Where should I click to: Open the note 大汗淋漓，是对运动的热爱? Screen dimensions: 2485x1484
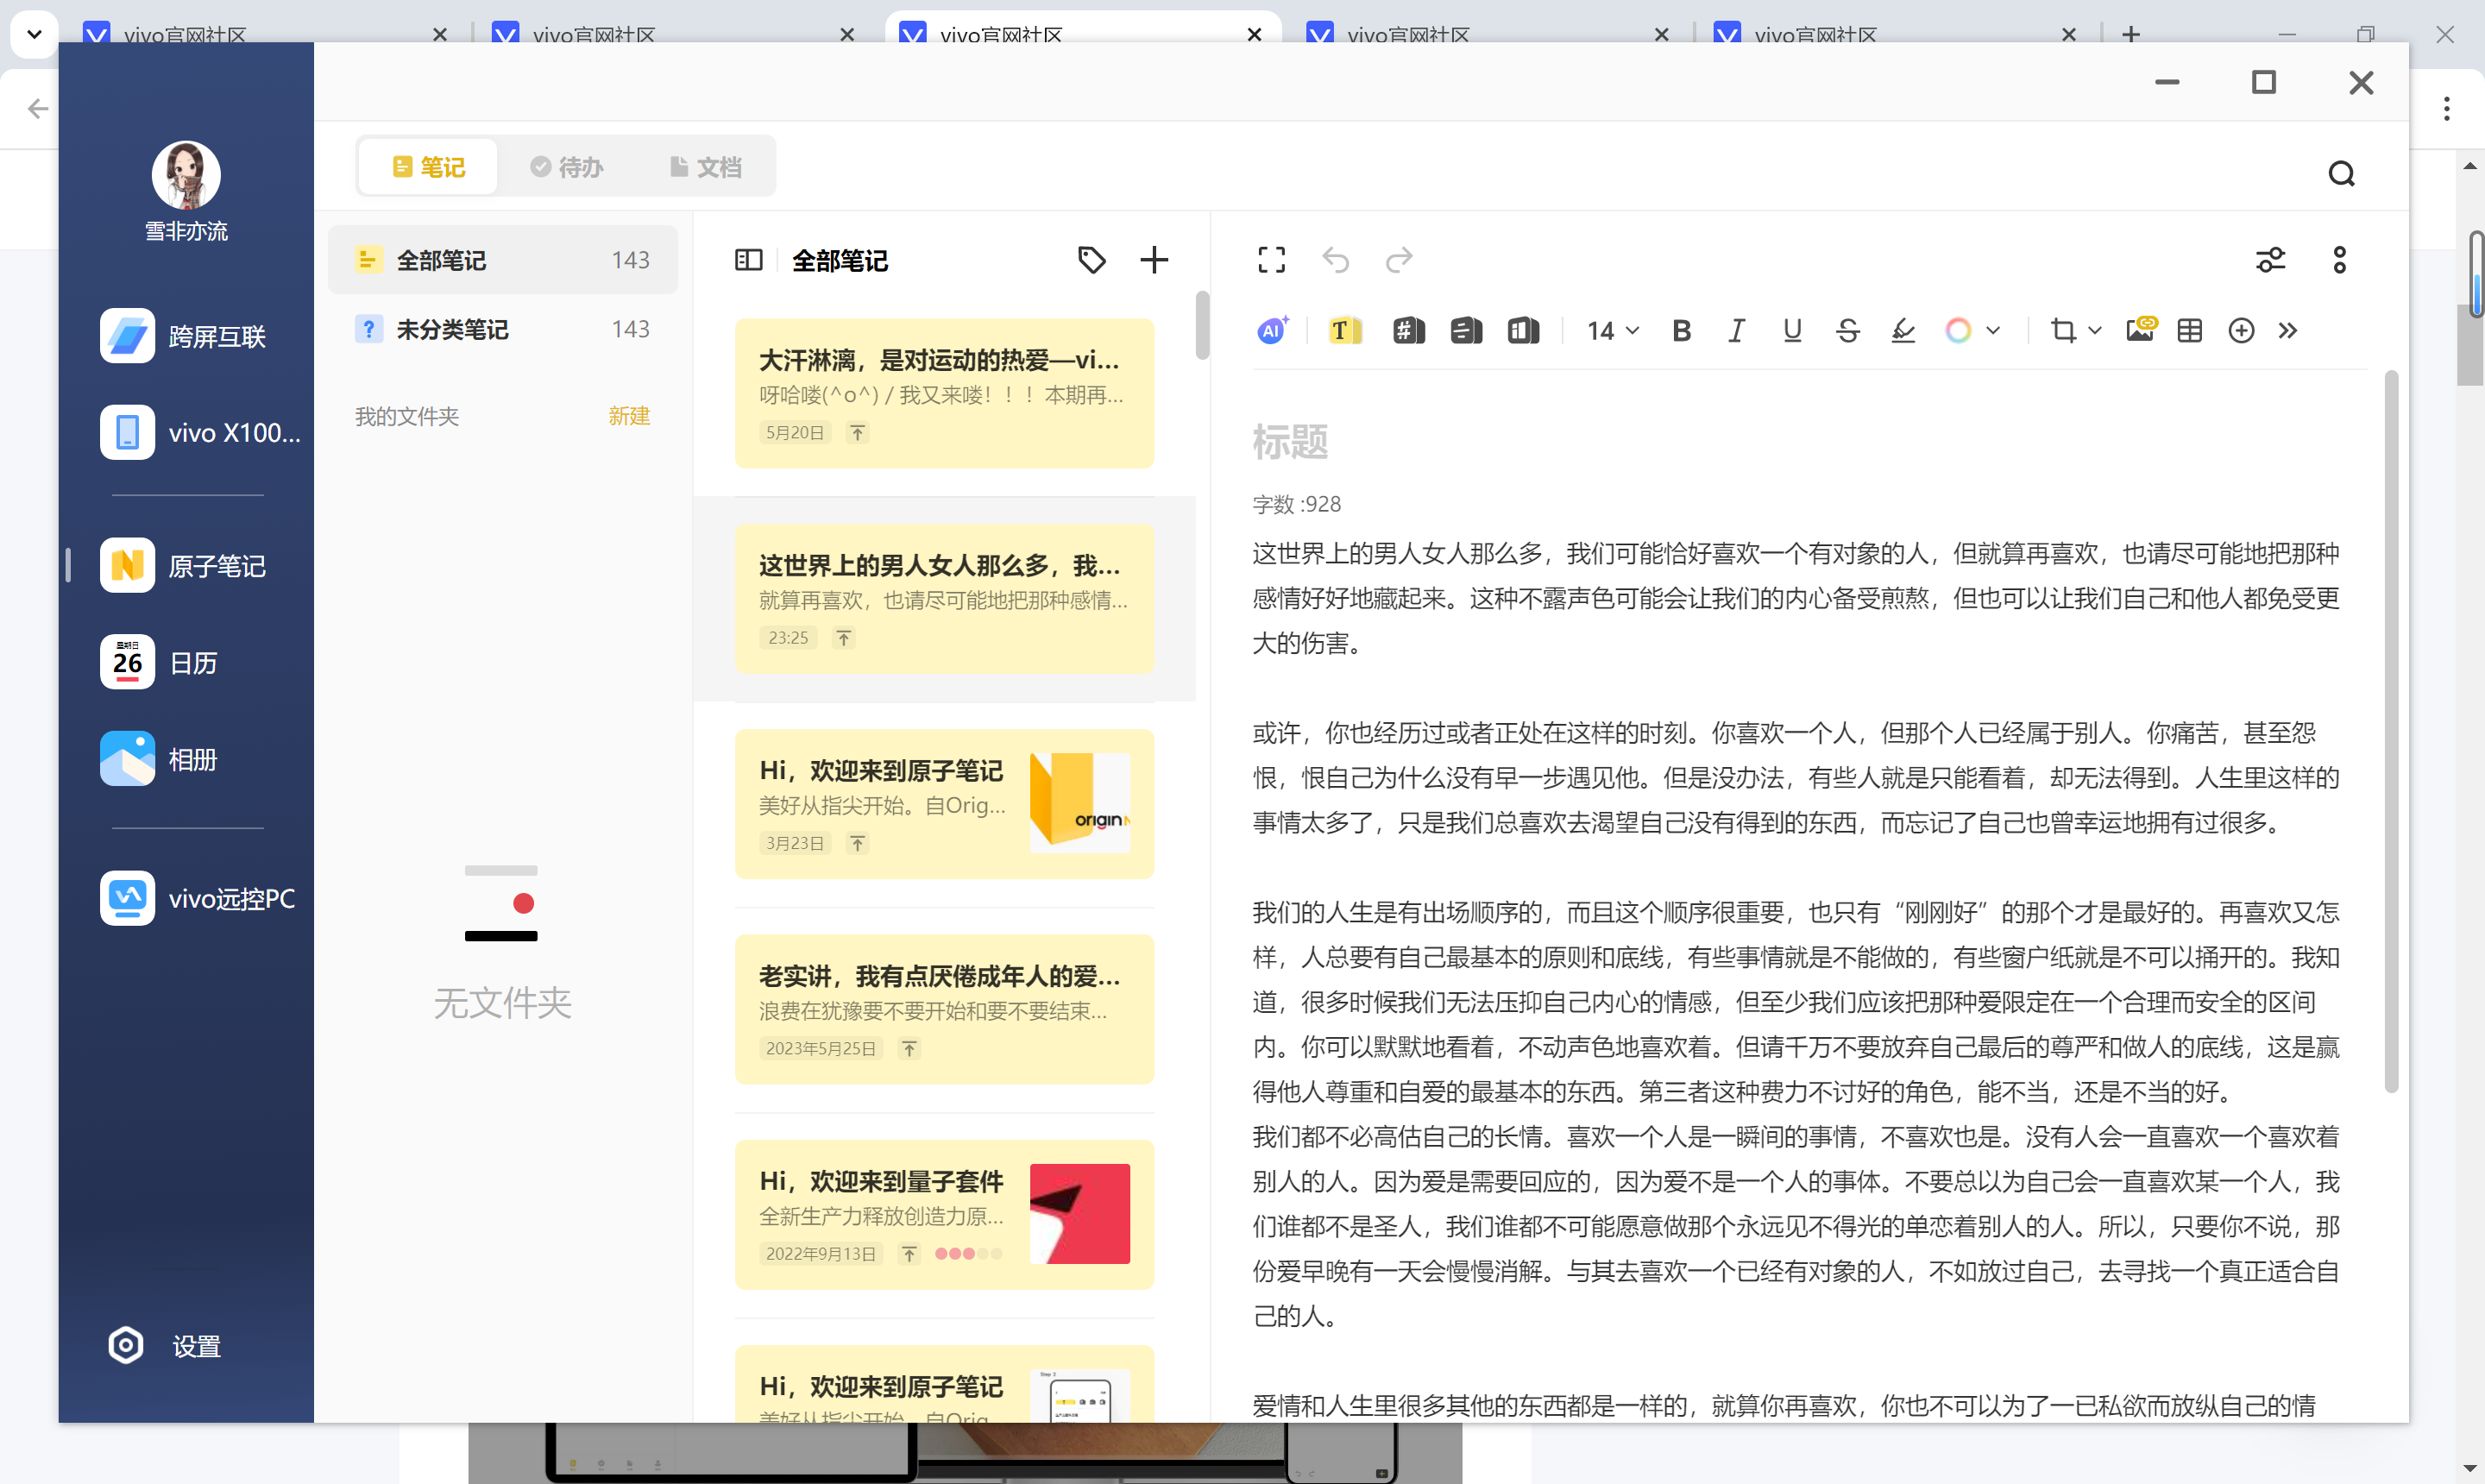(944, 393)
